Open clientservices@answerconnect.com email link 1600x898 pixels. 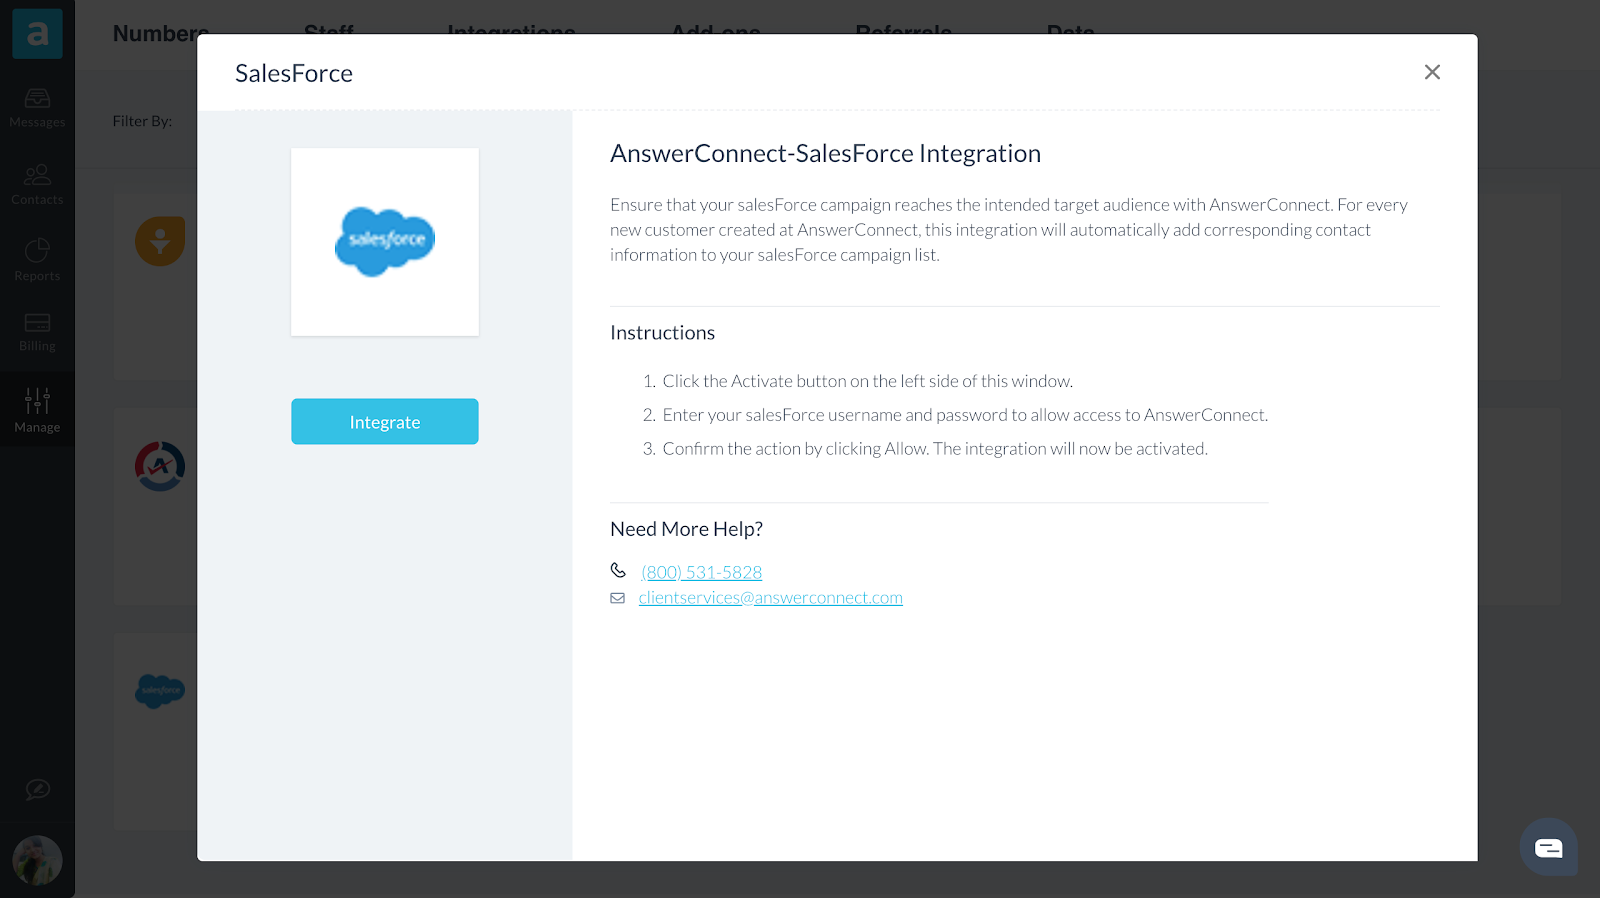tap(770, 597)
